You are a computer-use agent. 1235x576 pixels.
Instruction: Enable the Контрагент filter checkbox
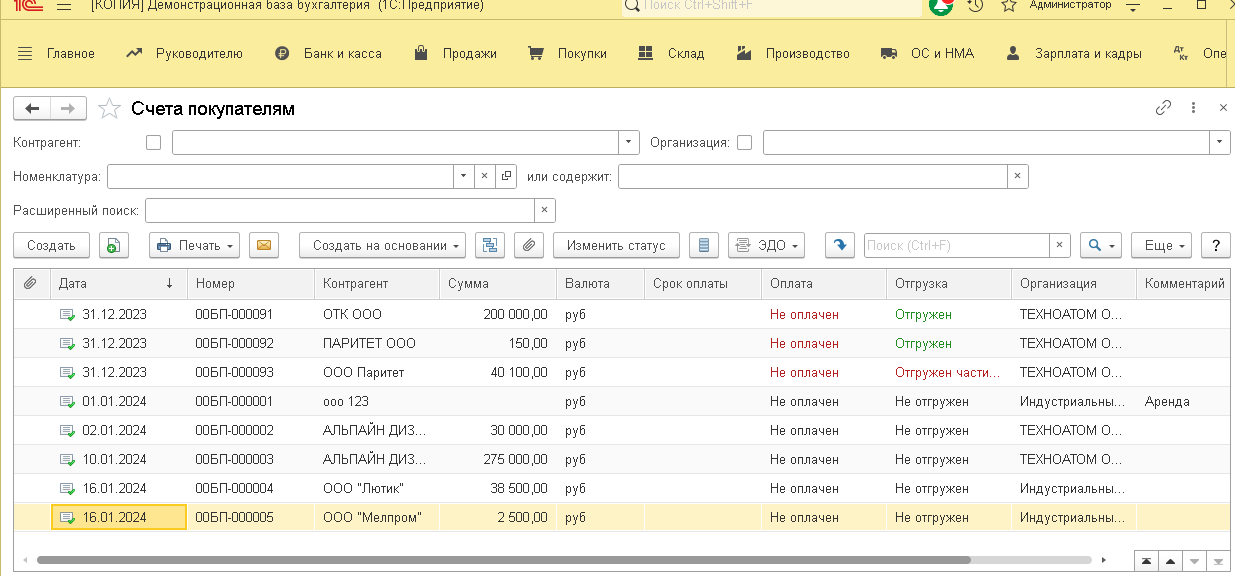pyautogui.click(x=153, y=142)
